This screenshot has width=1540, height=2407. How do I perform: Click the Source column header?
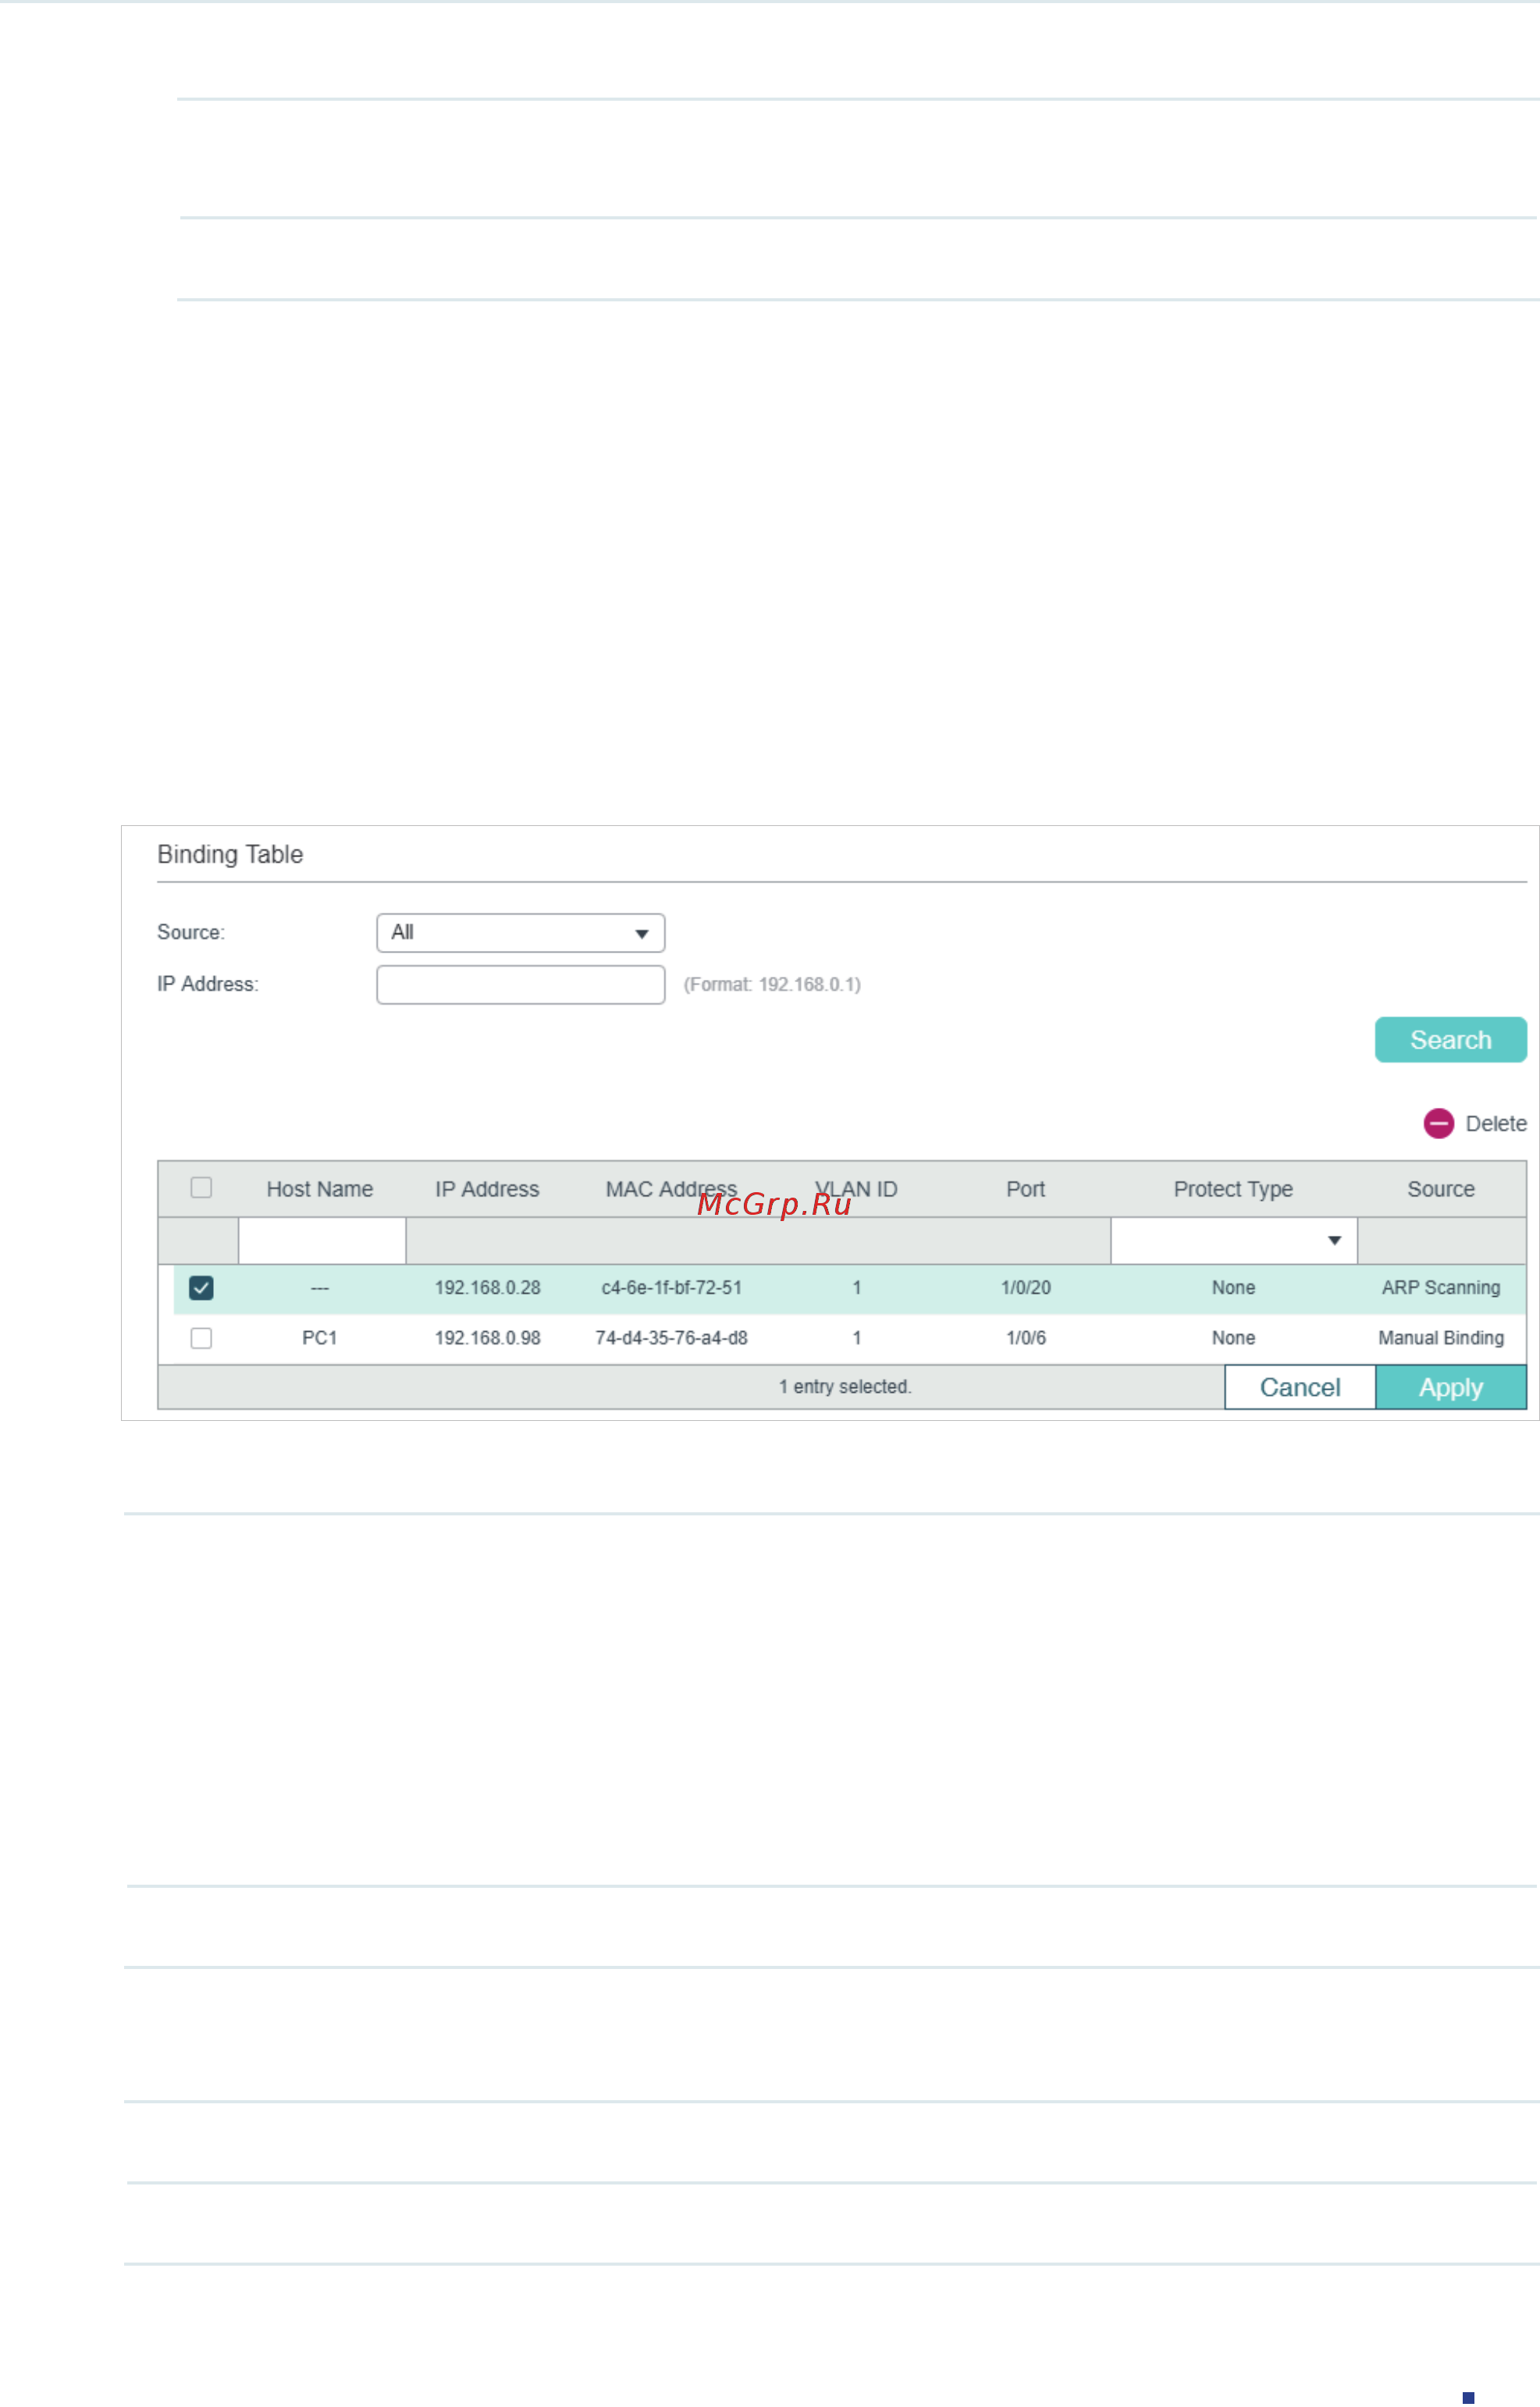(1440, 1188)
